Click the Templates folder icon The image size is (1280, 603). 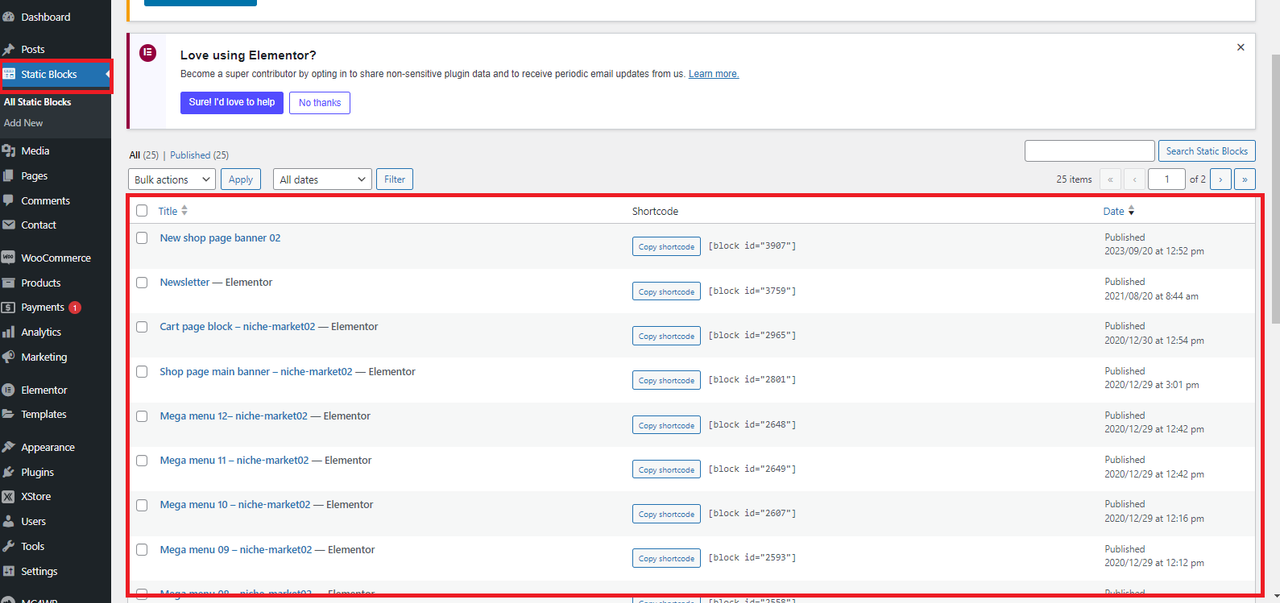coord(9,414)
